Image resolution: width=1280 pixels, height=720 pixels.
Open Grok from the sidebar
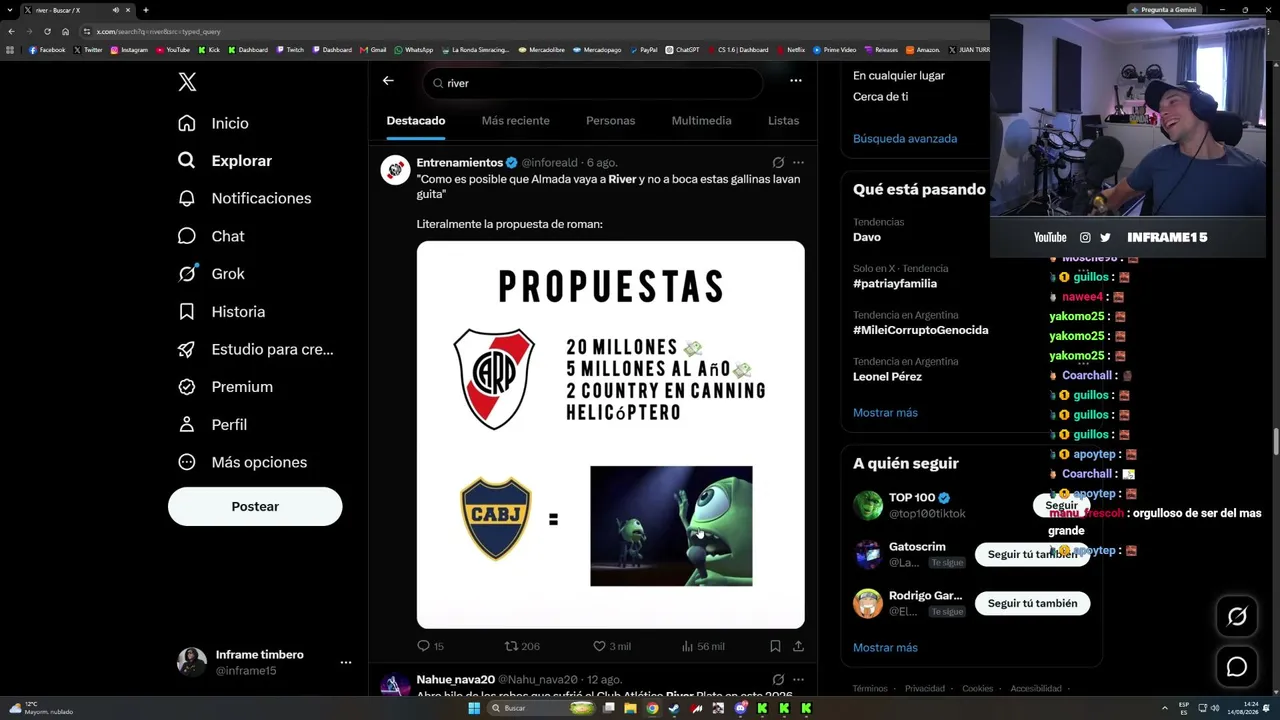(x=211, y=274)
